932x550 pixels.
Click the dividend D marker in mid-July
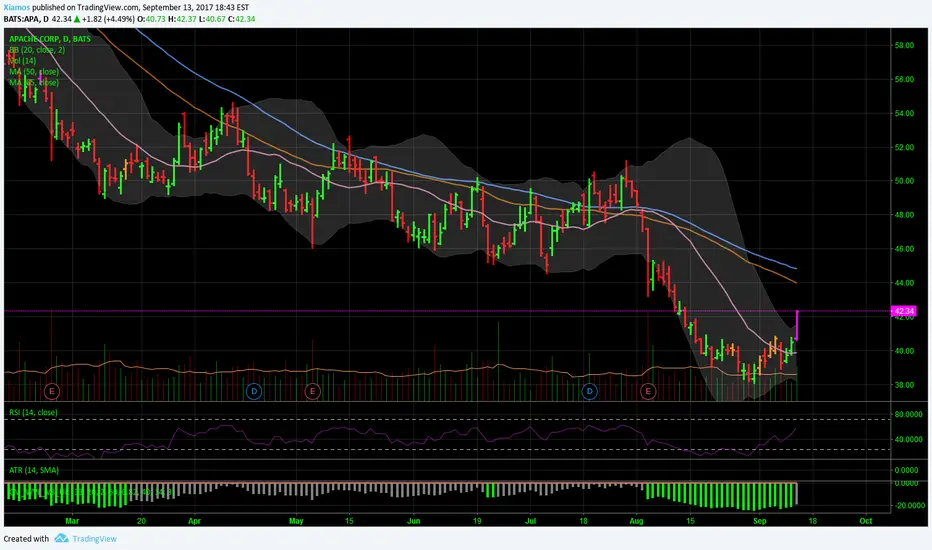[589, 391]
